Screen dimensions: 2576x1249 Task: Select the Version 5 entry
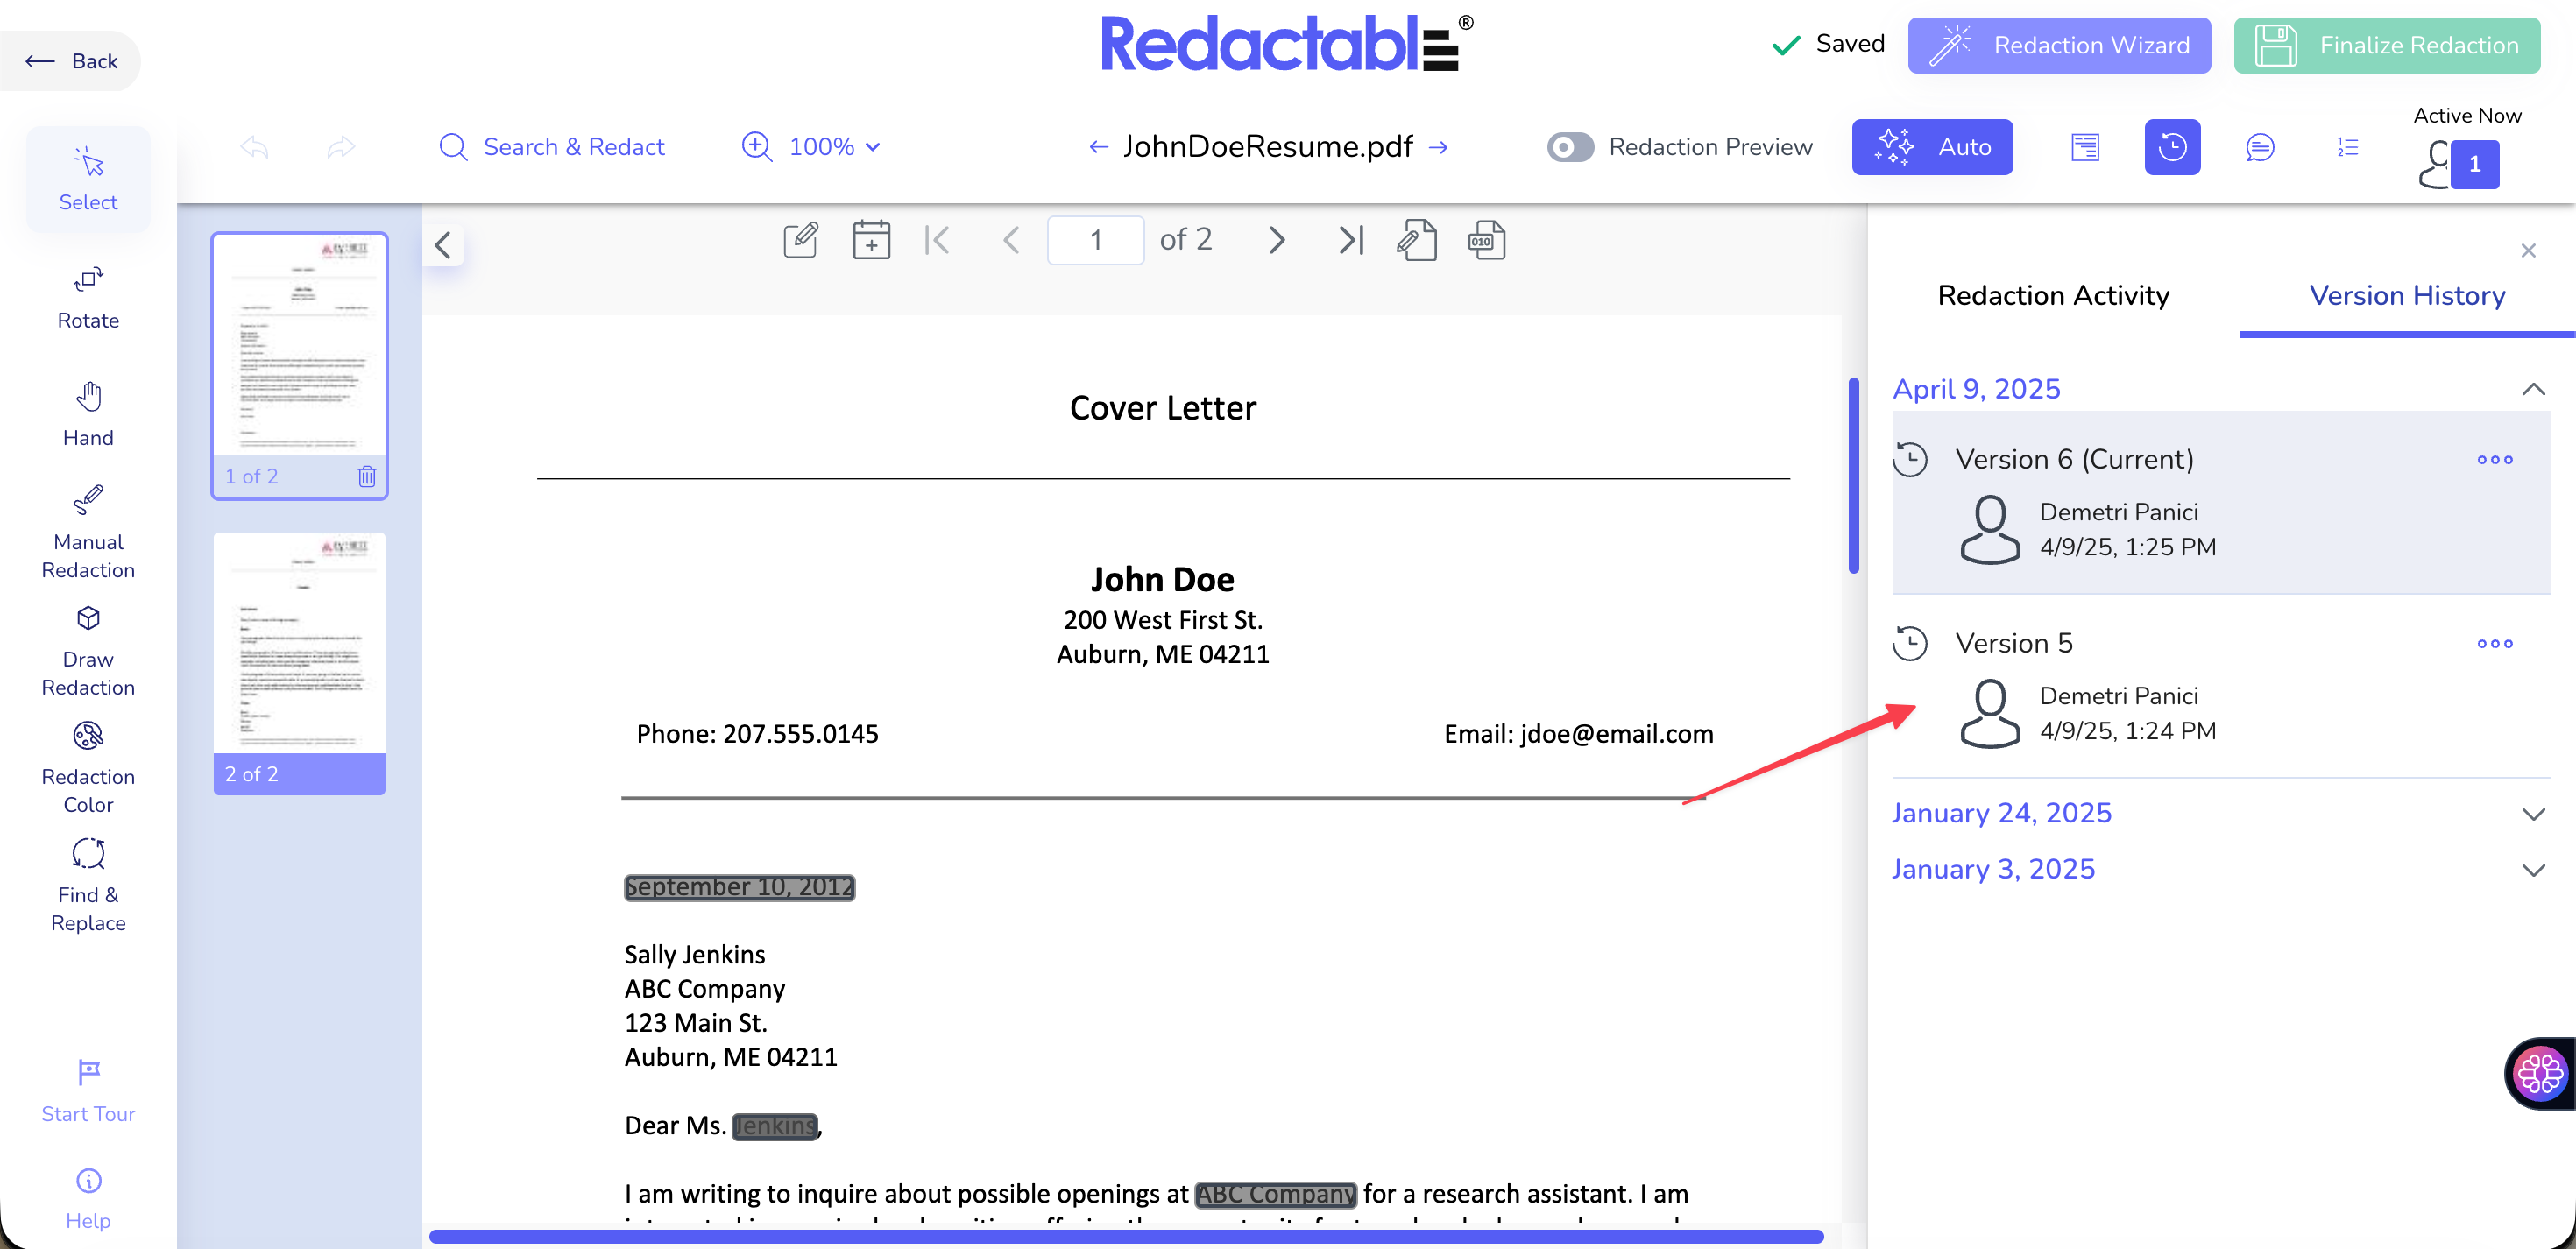tap(2221, 687)
